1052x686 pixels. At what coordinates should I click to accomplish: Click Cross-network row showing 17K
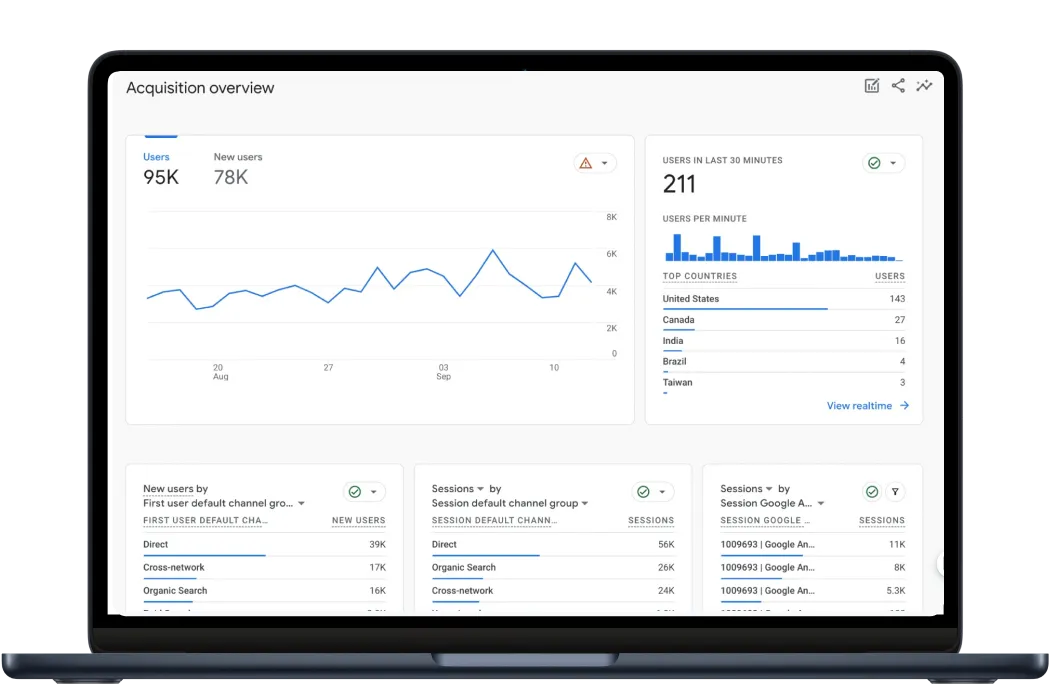(x=264, y=568)
